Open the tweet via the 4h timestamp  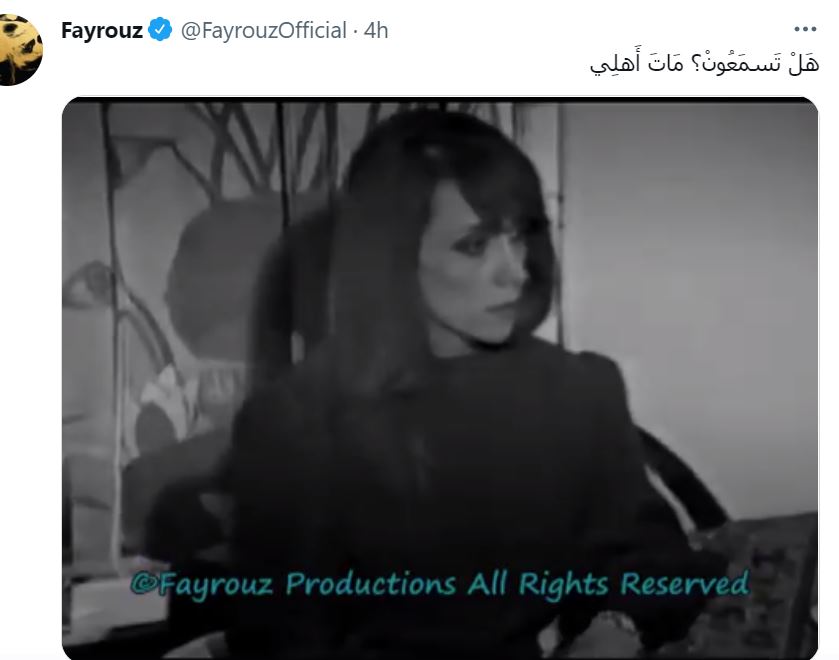tap(376, 31)
